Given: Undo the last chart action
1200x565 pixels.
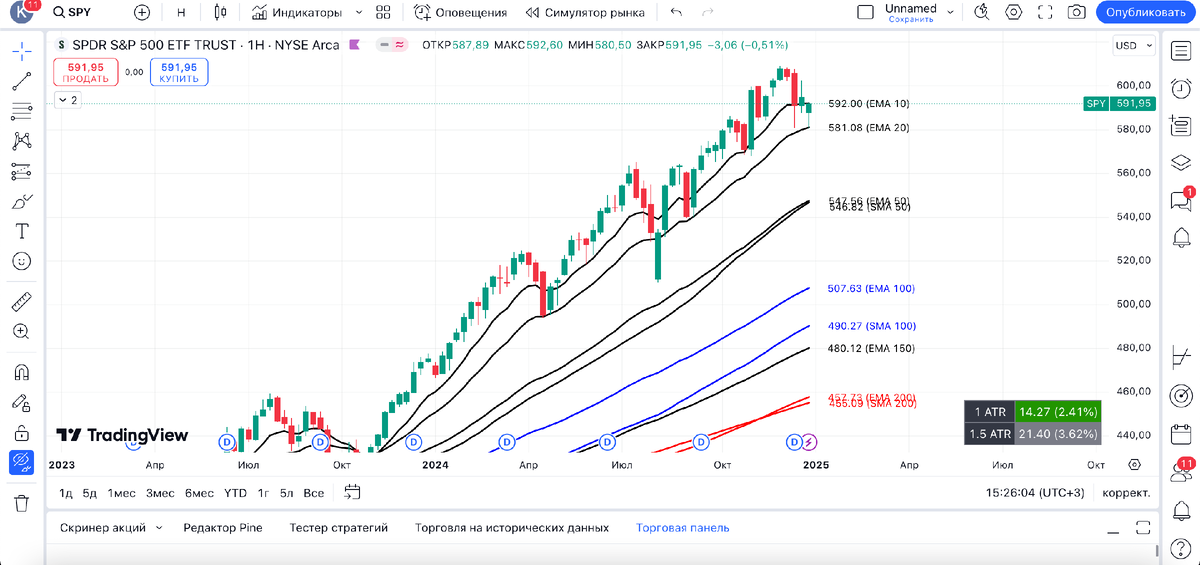Looking at the screenshot, I should (x=677, y=13).
